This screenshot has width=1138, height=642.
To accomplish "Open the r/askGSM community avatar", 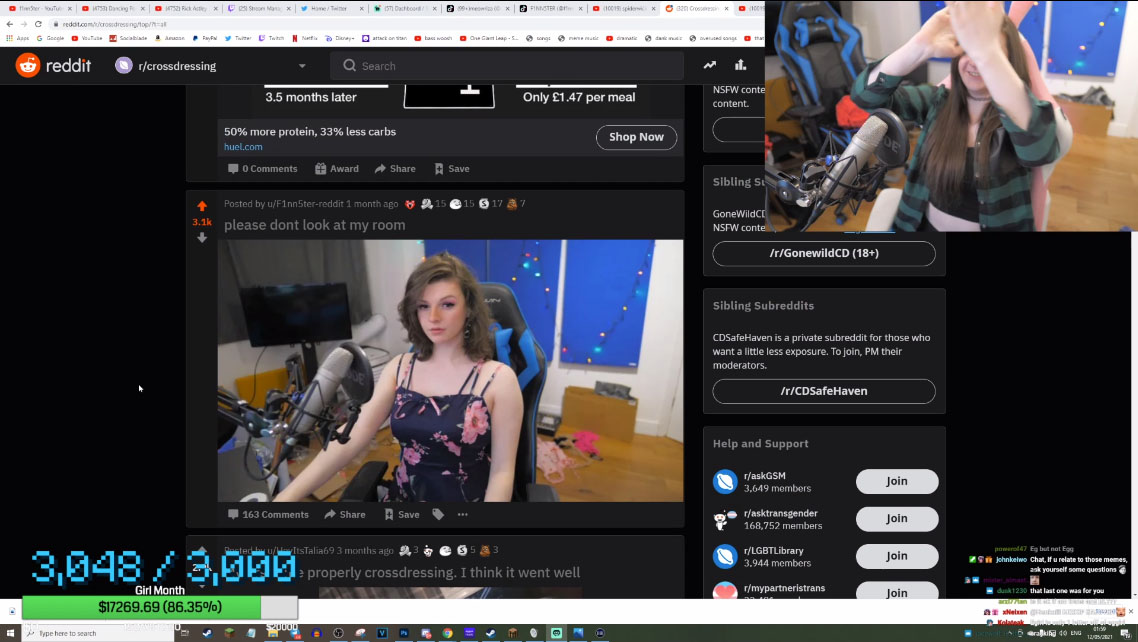I will point(725,482).
